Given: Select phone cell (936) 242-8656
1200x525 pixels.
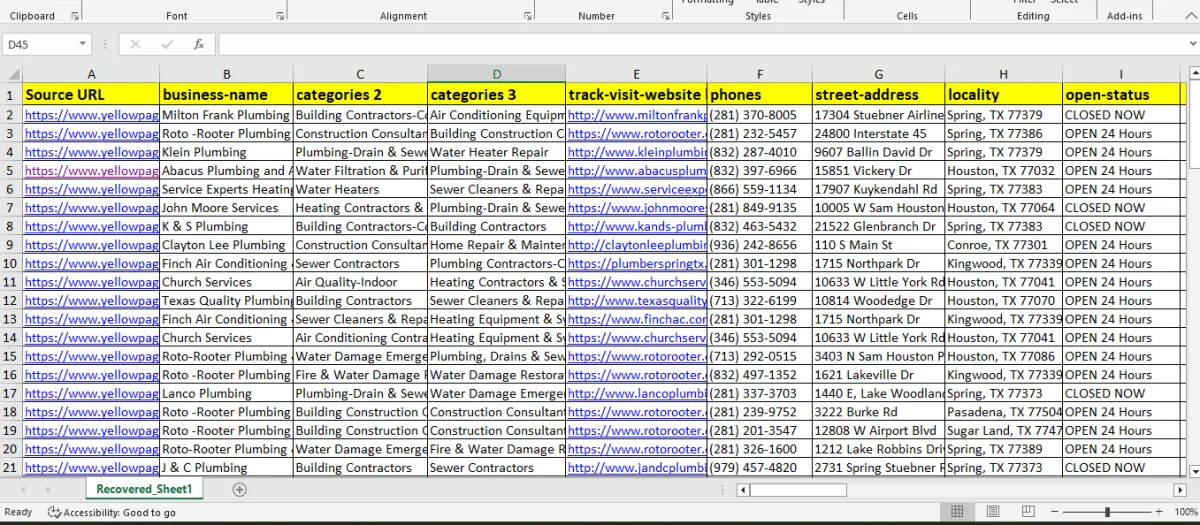Looking at the screenshot, I should pos(759,245).
